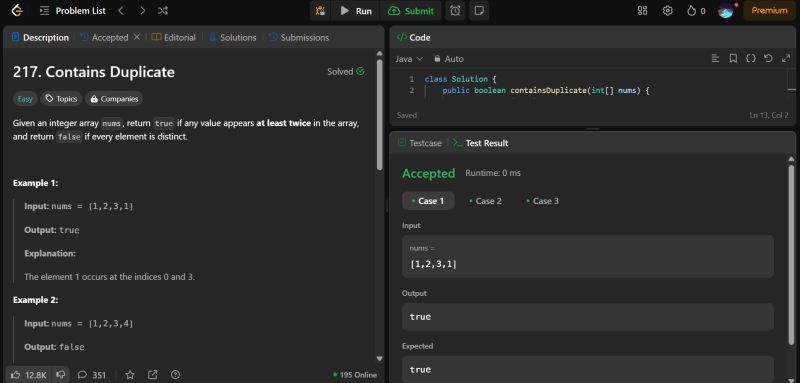
Task: Run the code
Action: [x=356, y=11]
